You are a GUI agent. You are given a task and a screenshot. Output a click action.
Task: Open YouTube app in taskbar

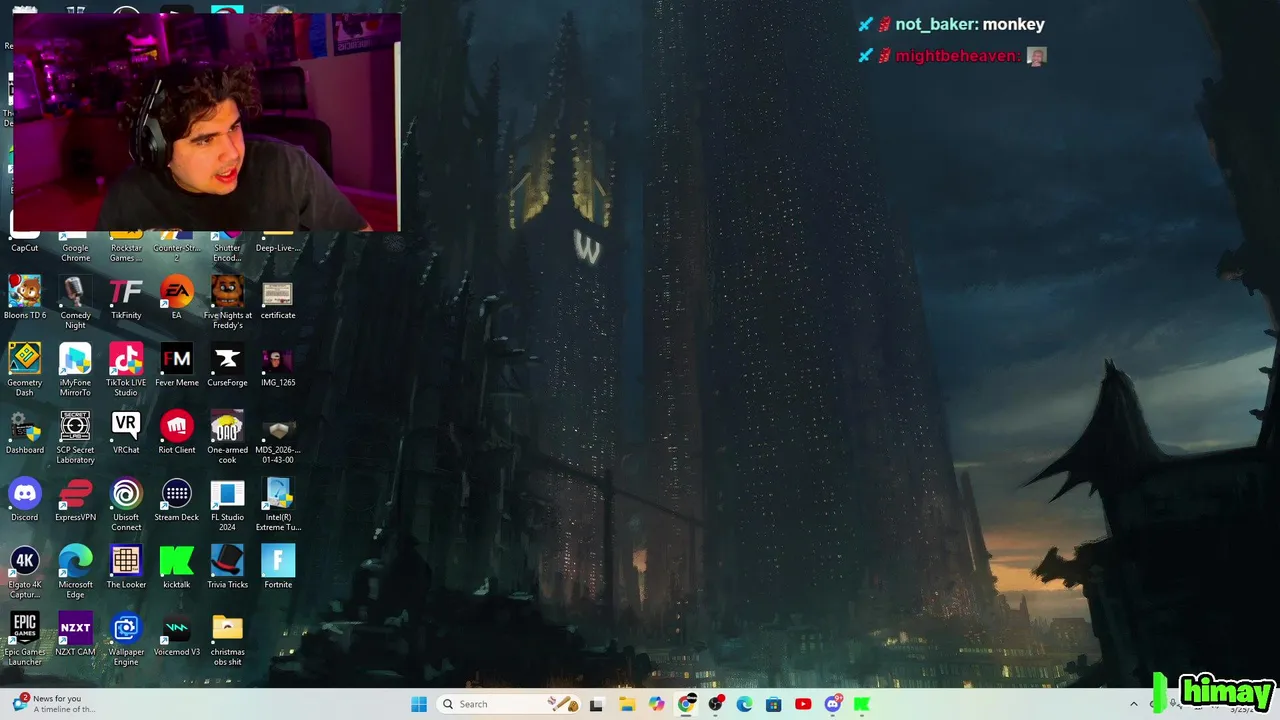pyautogui.click(x=803, y=704)
